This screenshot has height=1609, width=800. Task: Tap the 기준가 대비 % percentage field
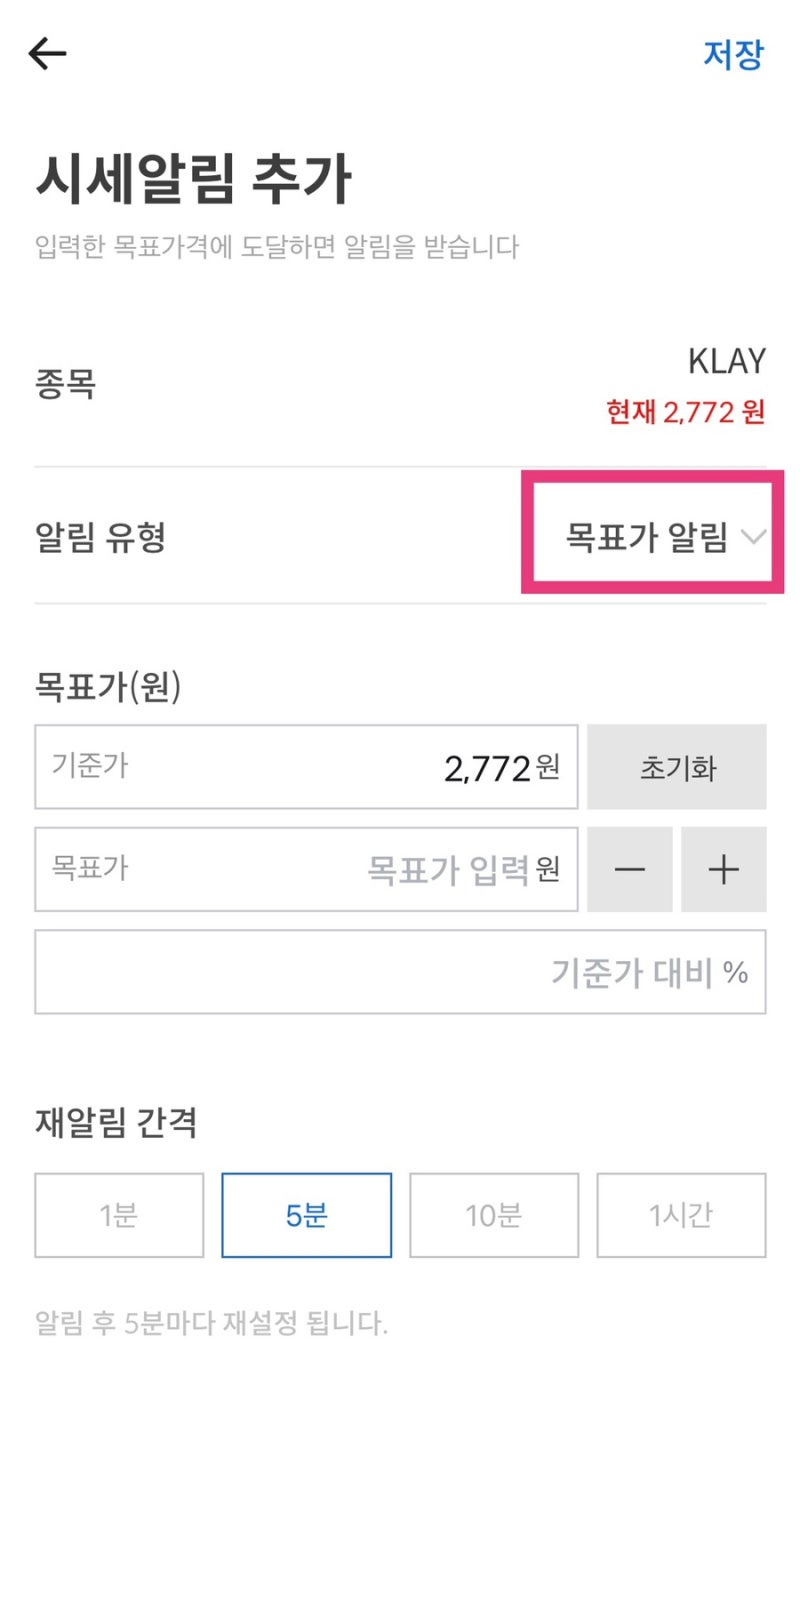[x=400, y=971]
